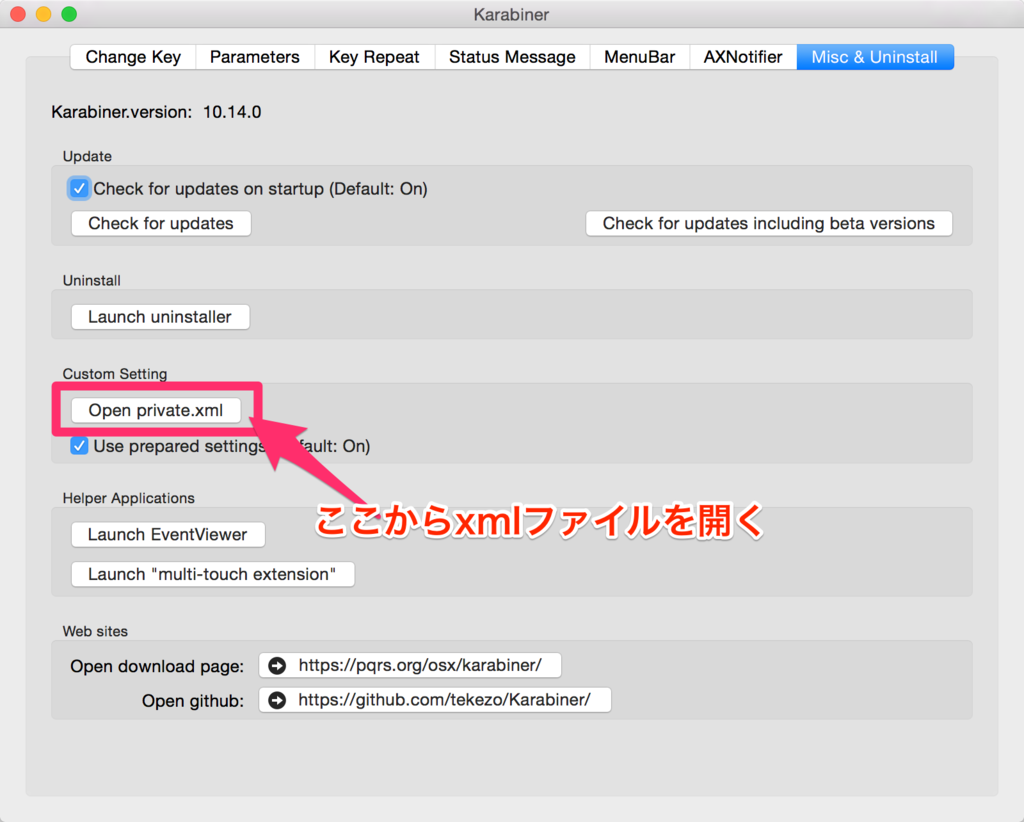The image size is (1024, 822).
Task: Select the Misc & Uninstall tab
Action: pos(874,57)
